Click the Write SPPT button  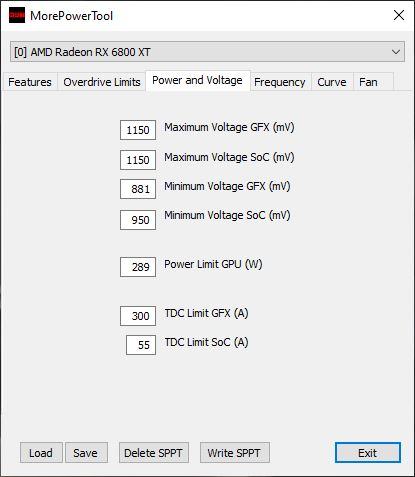(235, 453)
